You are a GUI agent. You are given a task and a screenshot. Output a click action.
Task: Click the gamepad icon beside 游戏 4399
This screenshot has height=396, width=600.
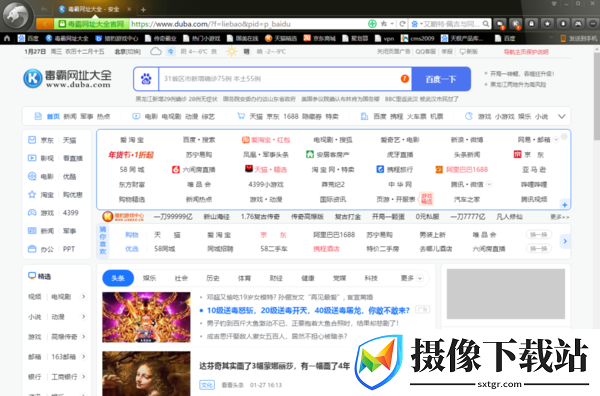32,213
